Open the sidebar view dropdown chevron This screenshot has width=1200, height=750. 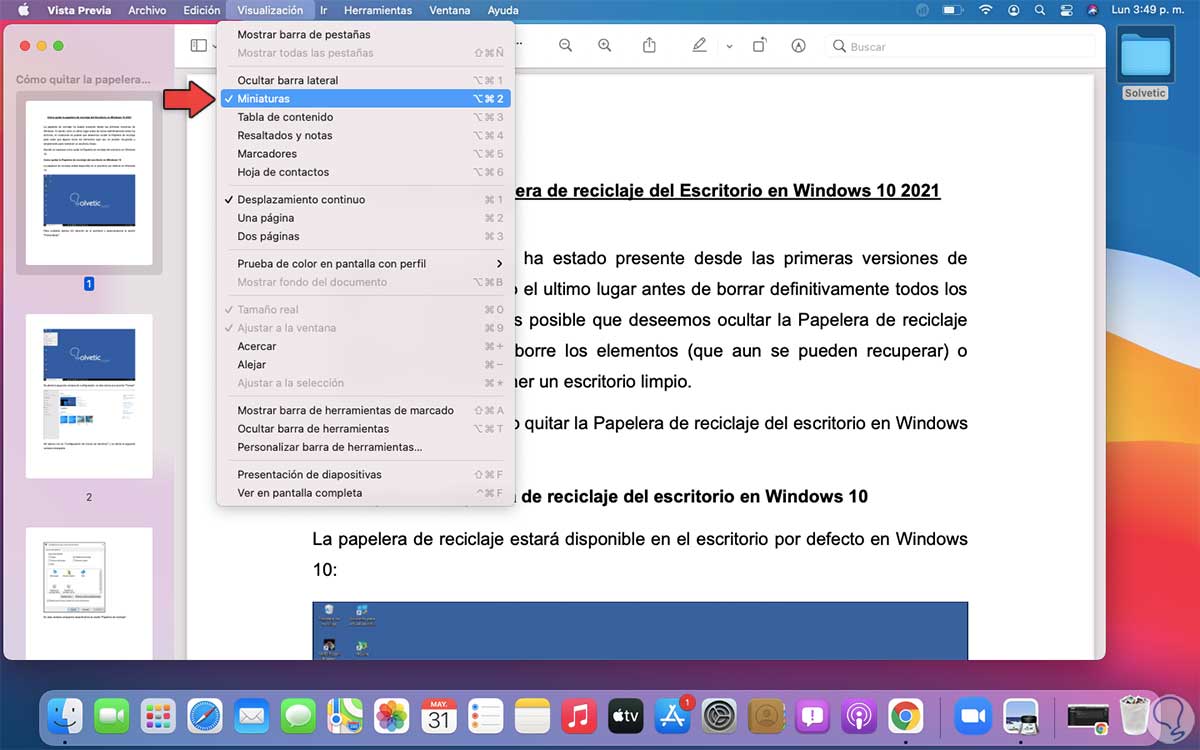tap(213, 45)
